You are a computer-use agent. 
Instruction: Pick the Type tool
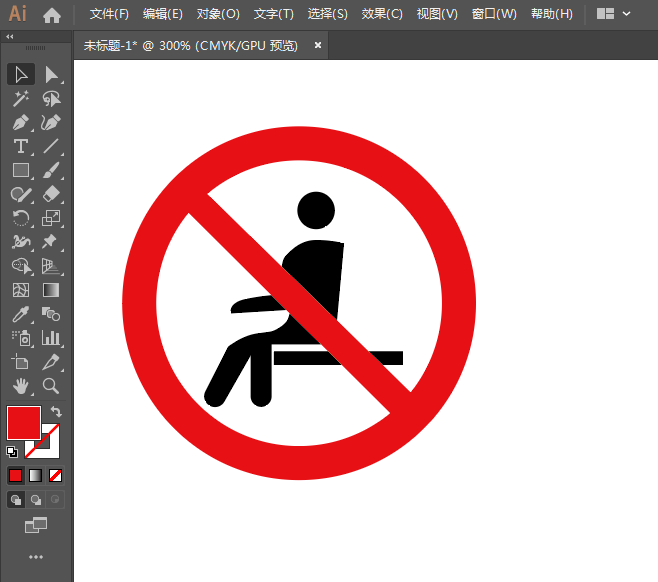(x=20, y=146)
